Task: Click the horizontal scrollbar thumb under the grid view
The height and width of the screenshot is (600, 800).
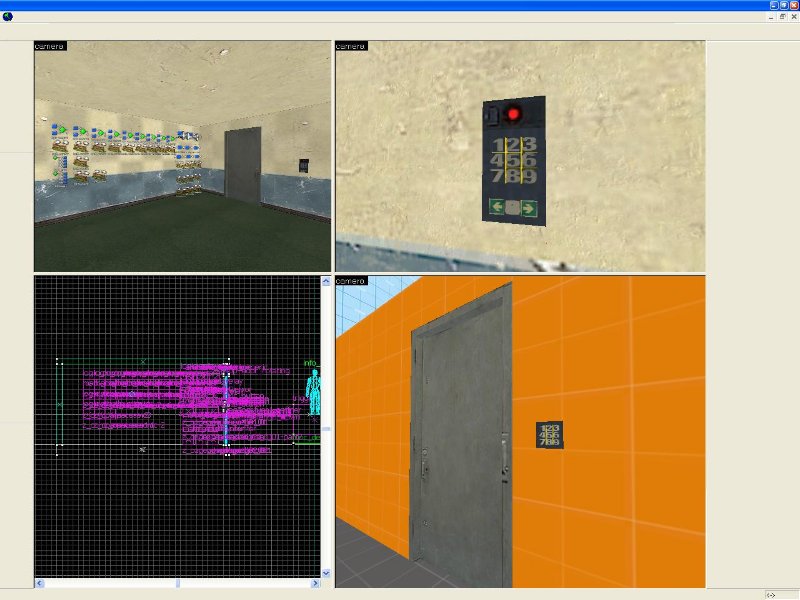Action: tap(178, 583)
